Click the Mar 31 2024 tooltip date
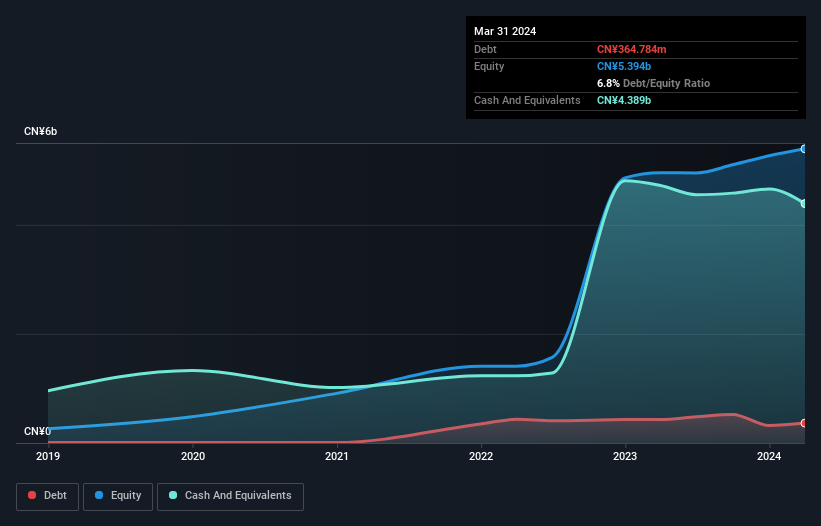The height and width of the screenshot is (526, 821). coord(505,31)
